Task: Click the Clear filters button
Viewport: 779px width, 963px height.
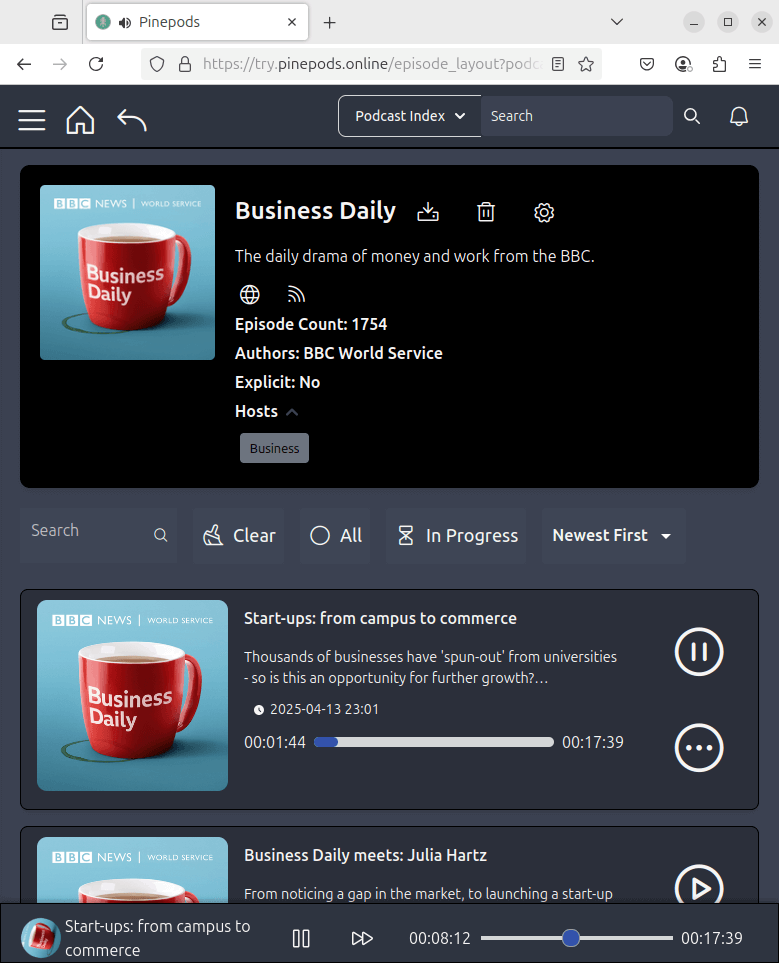Action: click(x=239, y=536)
